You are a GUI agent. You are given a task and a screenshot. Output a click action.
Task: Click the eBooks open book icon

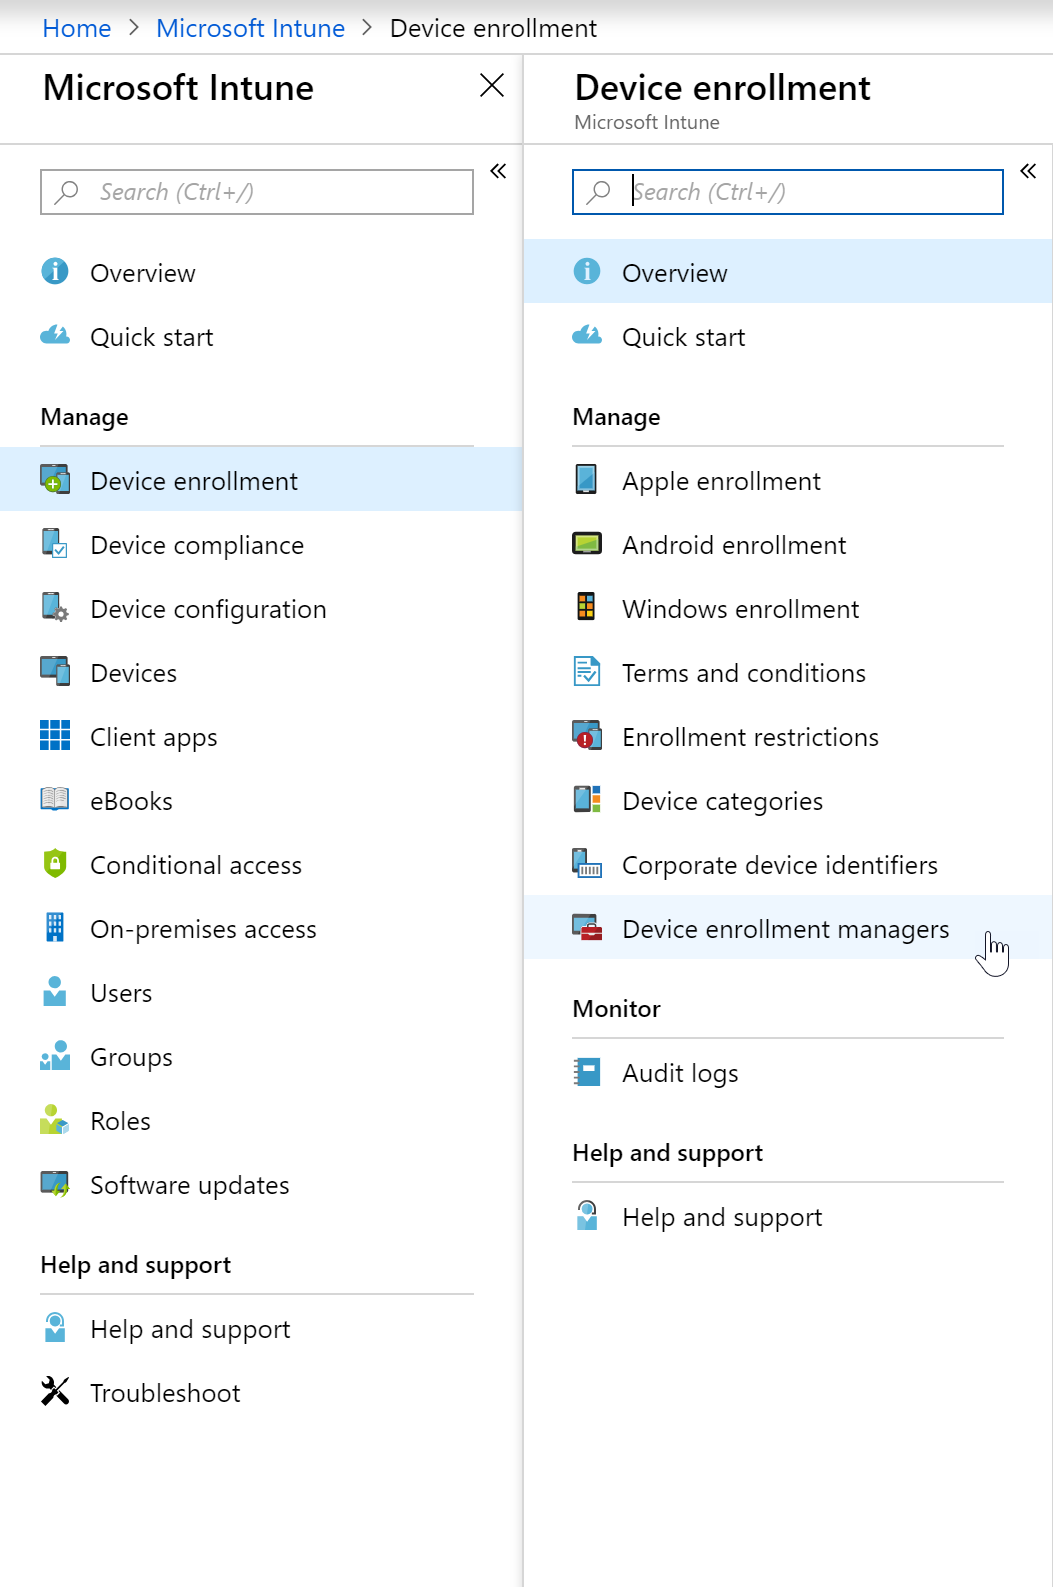pyautogui.click(x=55, y=799)
